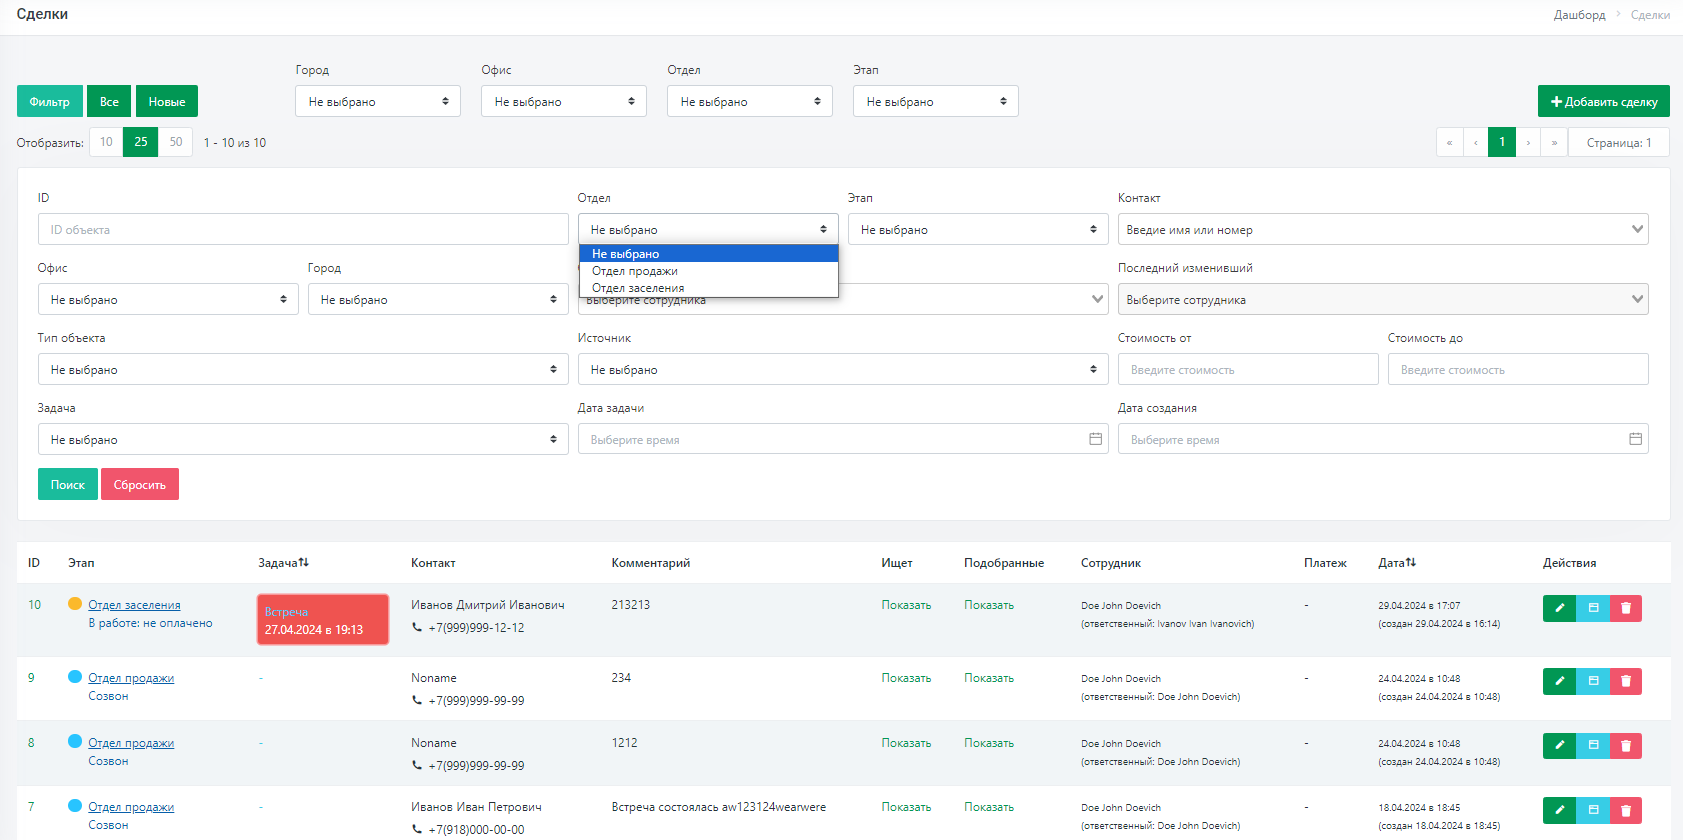Focus the Стоимость до input

(1518, 369)
